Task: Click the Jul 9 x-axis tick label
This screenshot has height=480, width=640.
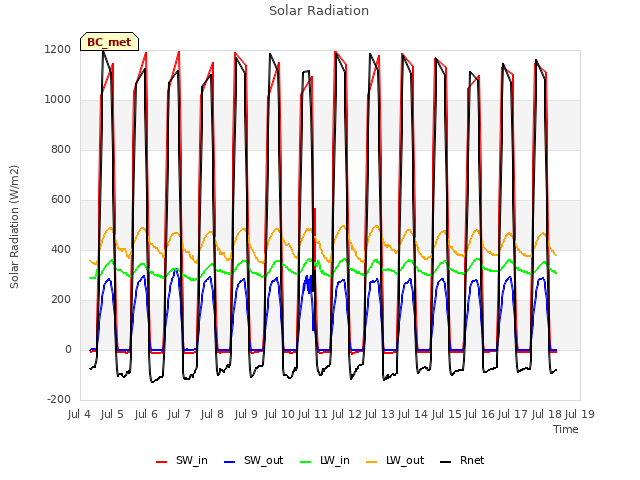Action: point(246,415)
